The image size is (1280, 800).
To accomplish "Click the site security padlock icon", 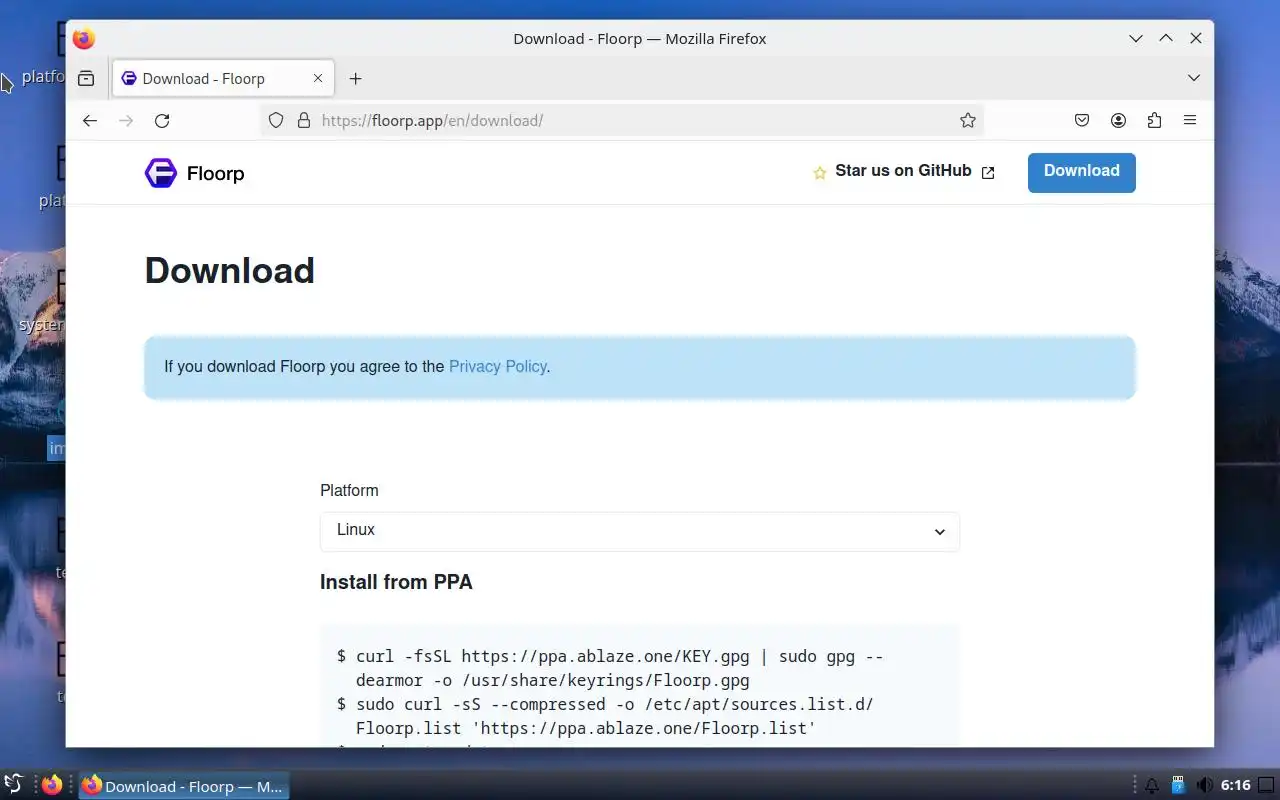I will 304,120.
